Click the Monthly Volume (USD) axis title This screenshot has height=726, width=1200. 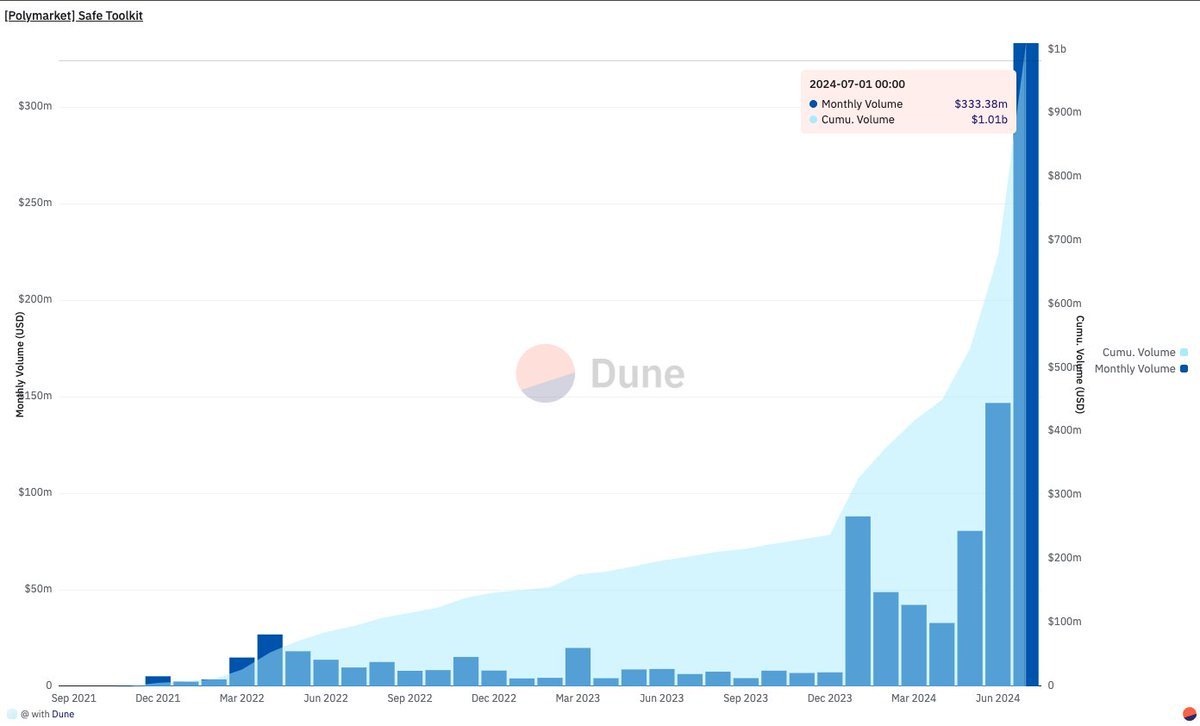20,364
